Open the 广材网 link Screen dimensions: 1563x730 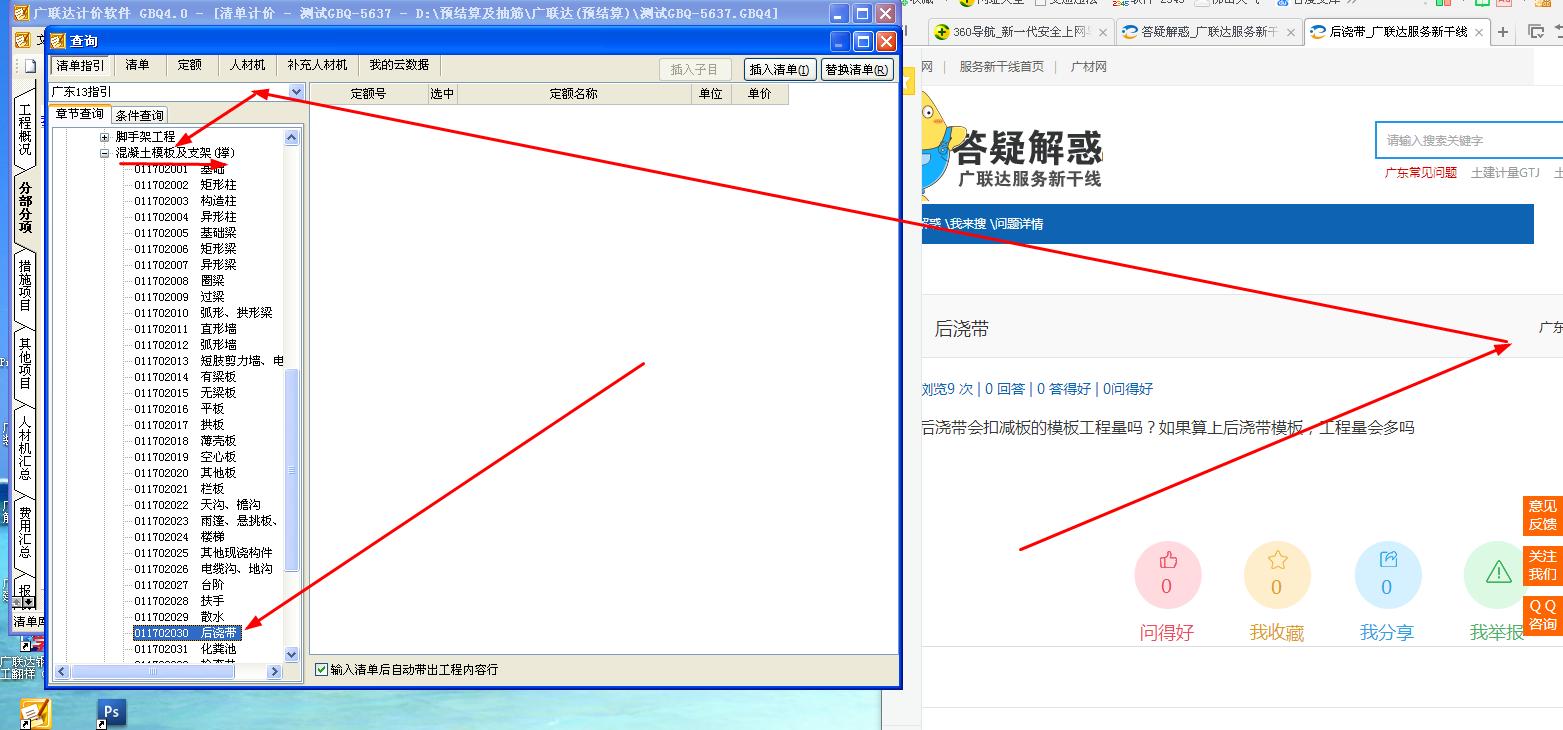(x=1088, y=66)
